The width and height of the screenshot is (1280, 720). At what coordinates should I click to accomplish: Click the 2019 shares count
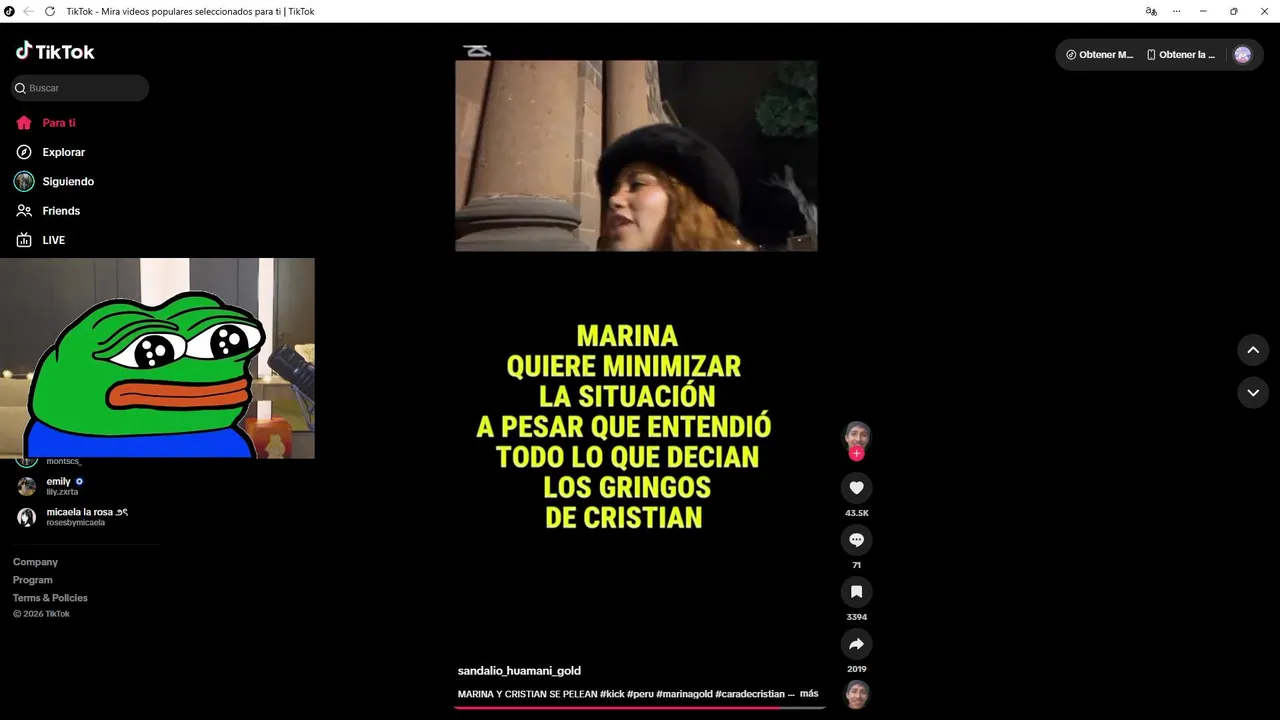(856, 669)
